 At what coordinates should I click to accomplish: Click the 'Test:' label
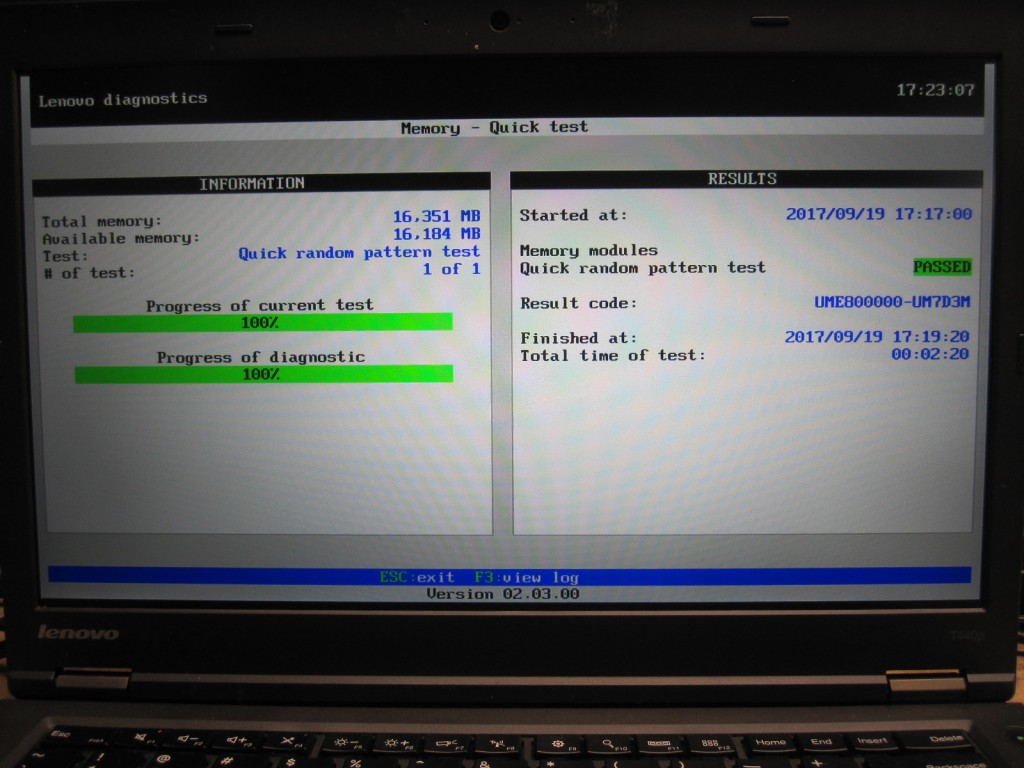point(65,256)
